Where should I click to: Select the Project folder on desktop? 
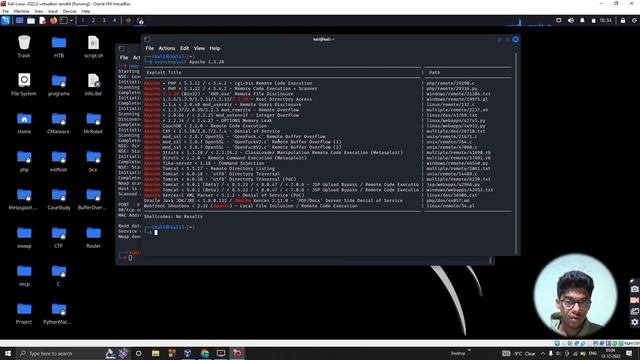24,313
